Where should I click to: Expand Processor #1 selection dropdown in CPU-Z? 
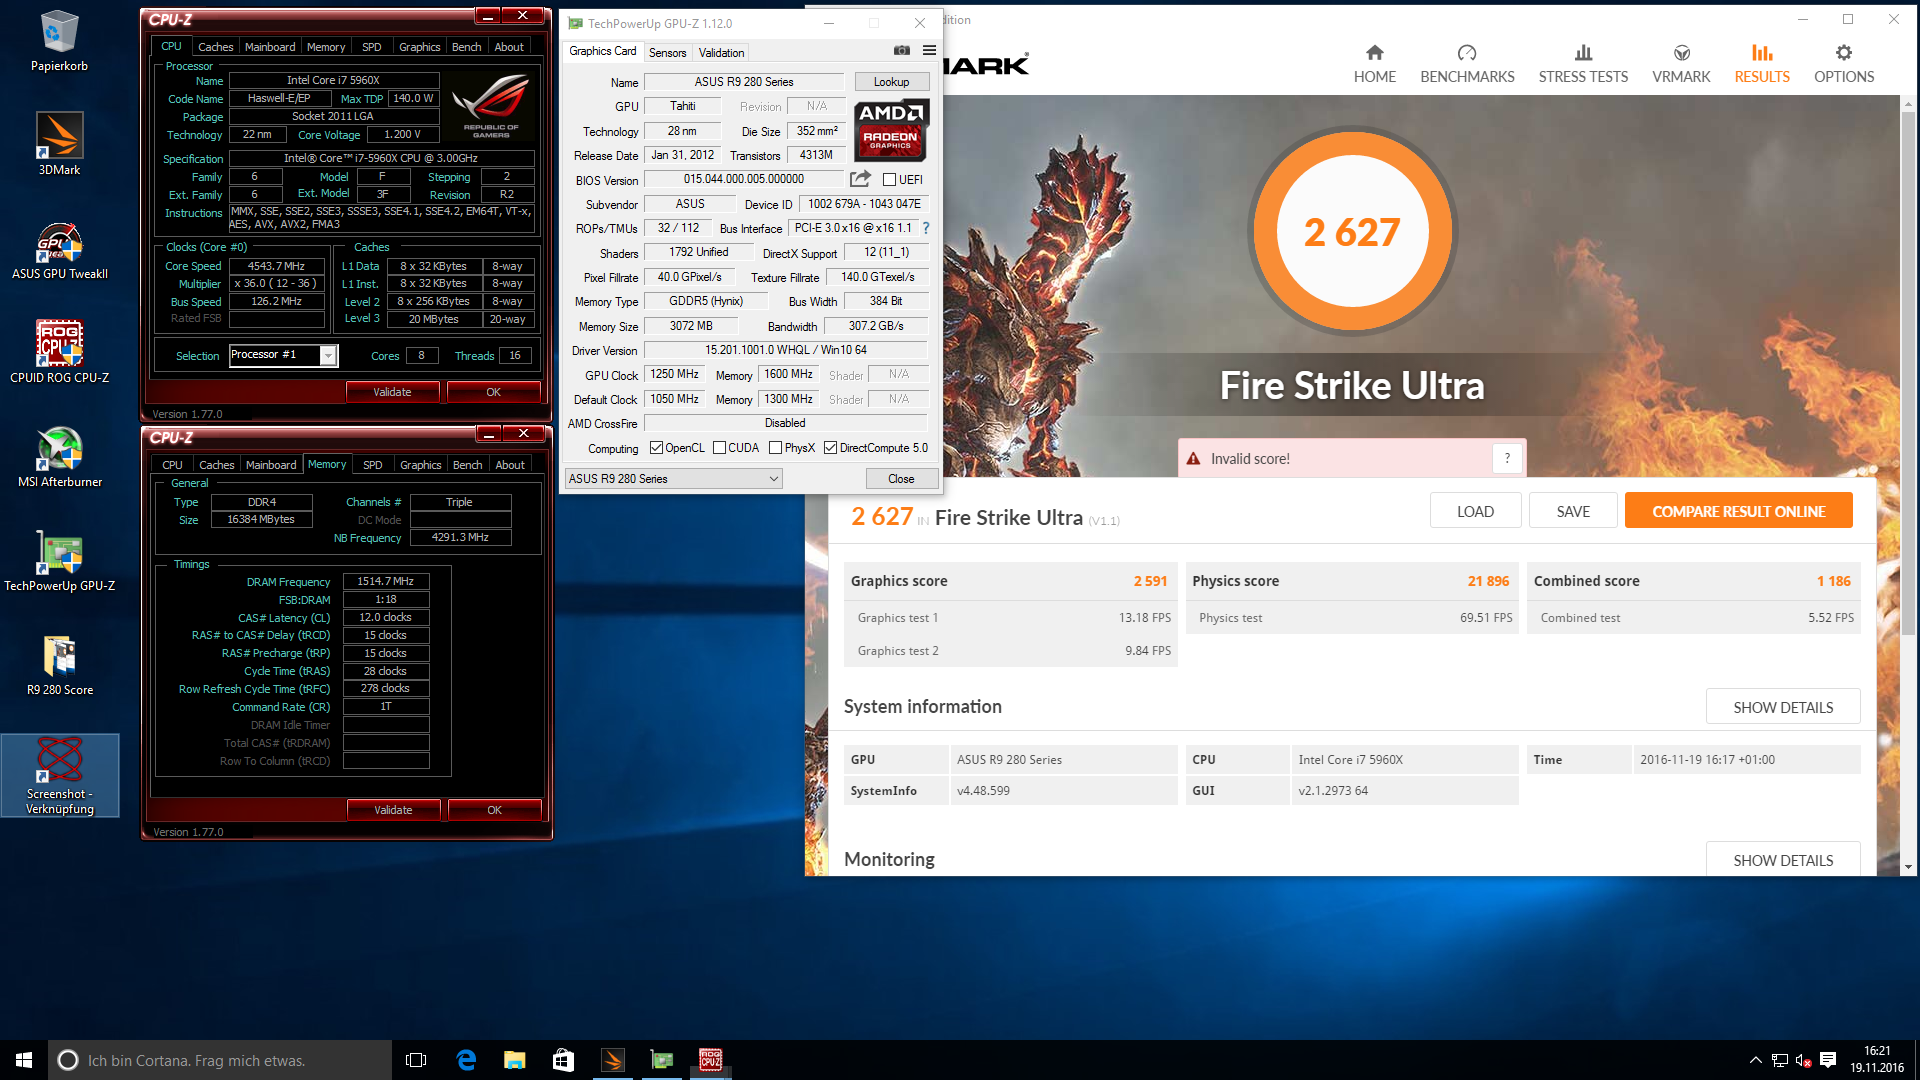[328, 355]
